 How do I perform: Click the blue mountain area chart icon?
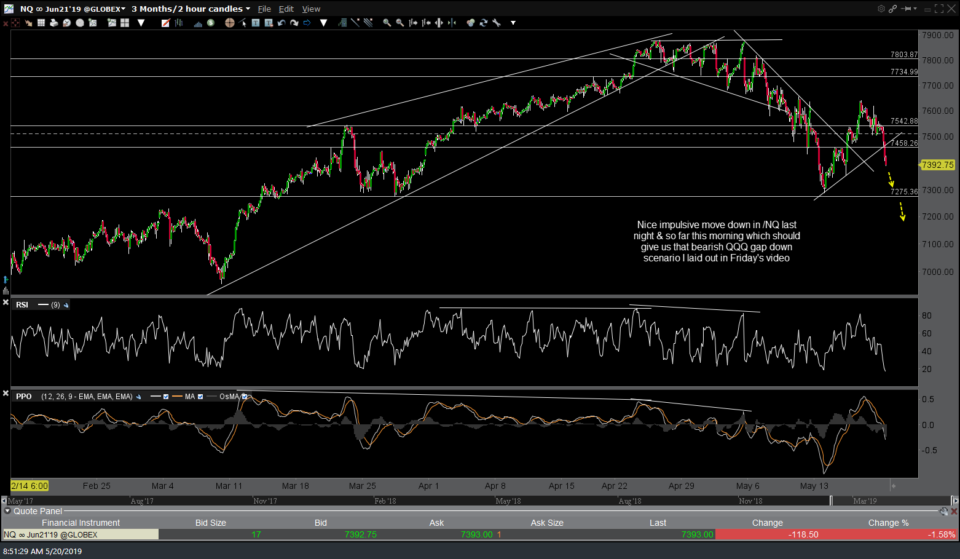point(198,23)
